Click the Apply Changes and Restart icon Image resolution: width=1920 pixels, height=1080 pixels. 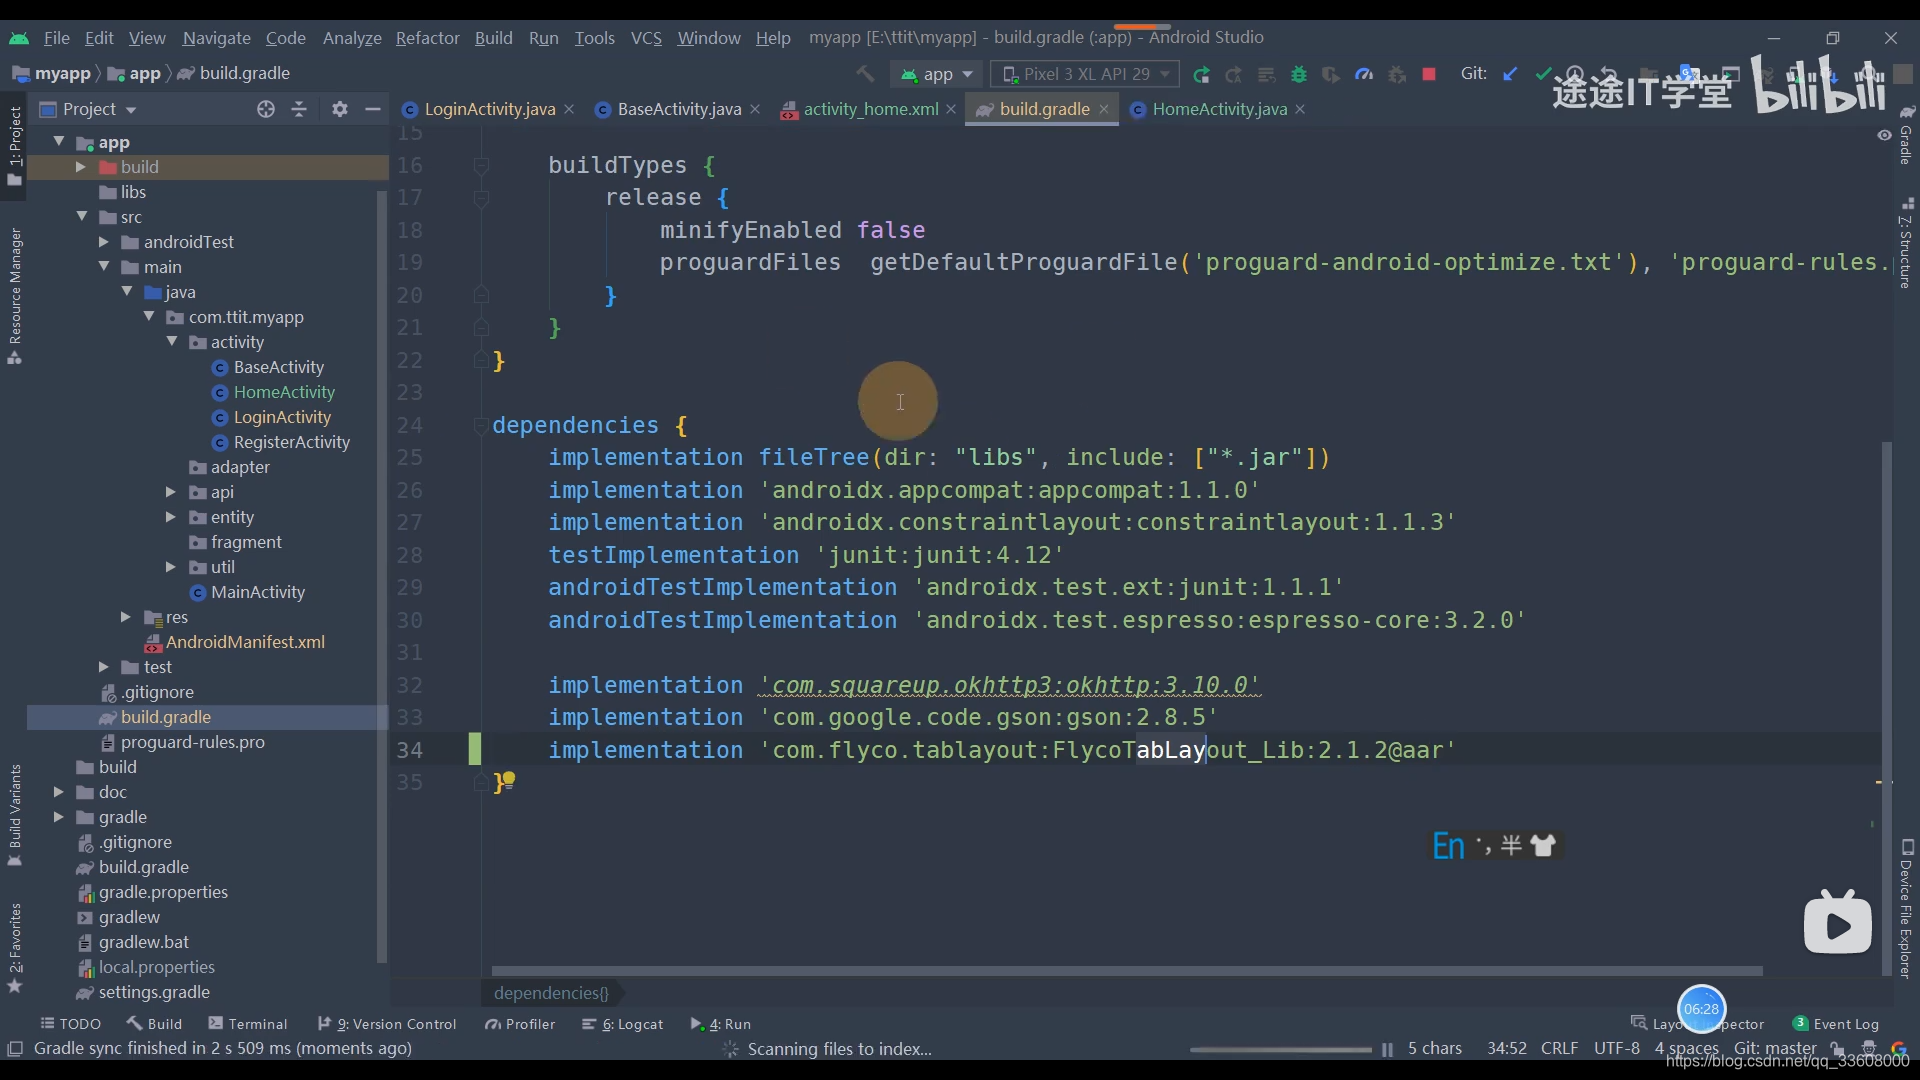[1234, 74]
